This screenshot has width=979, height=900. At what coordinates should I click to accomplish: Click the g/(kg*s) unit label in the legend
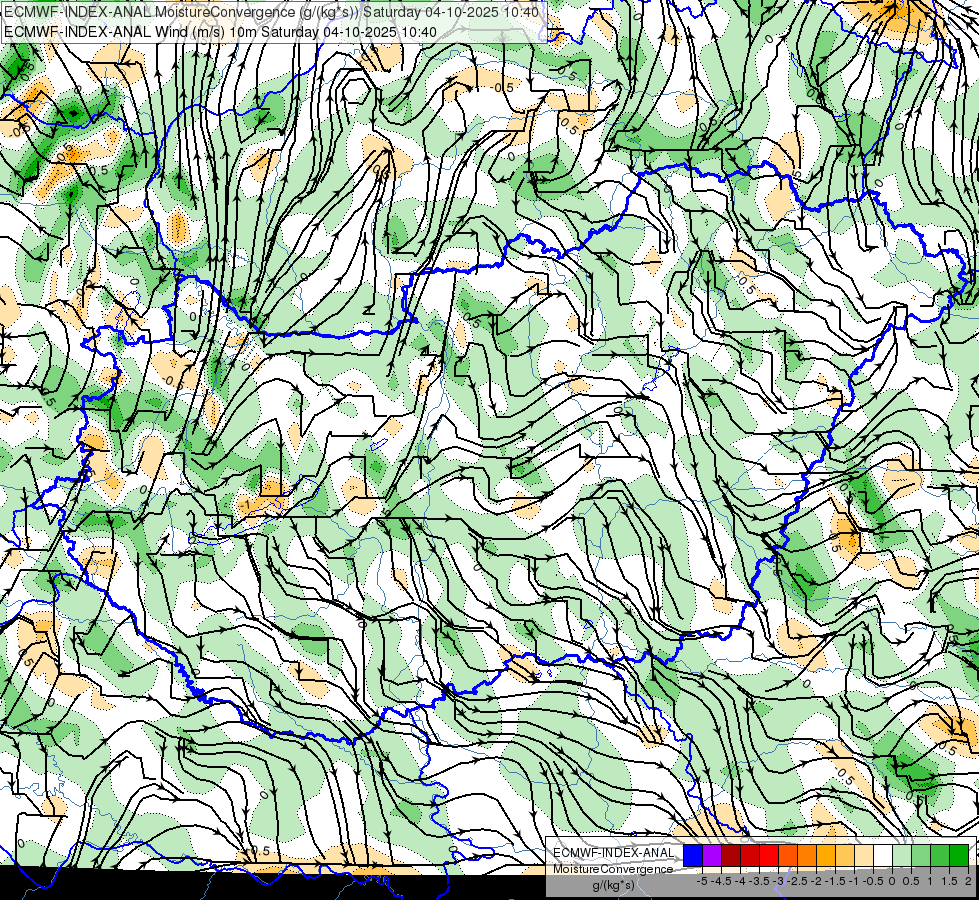[613, 885]
